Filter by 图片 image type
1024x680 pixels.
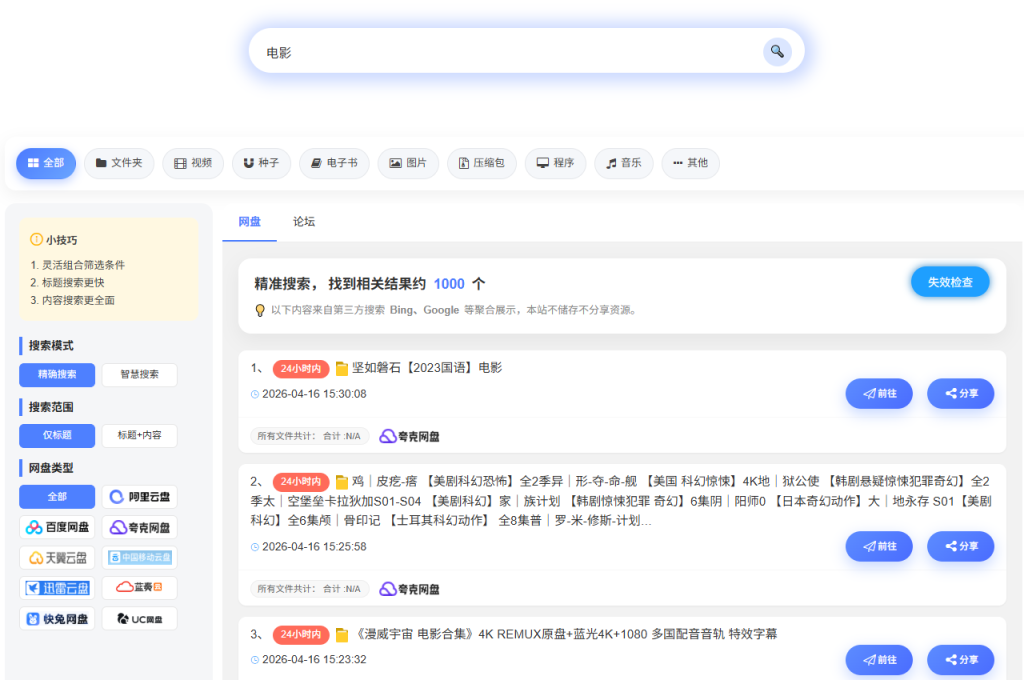pyautogui.click(x=408, y=163)
